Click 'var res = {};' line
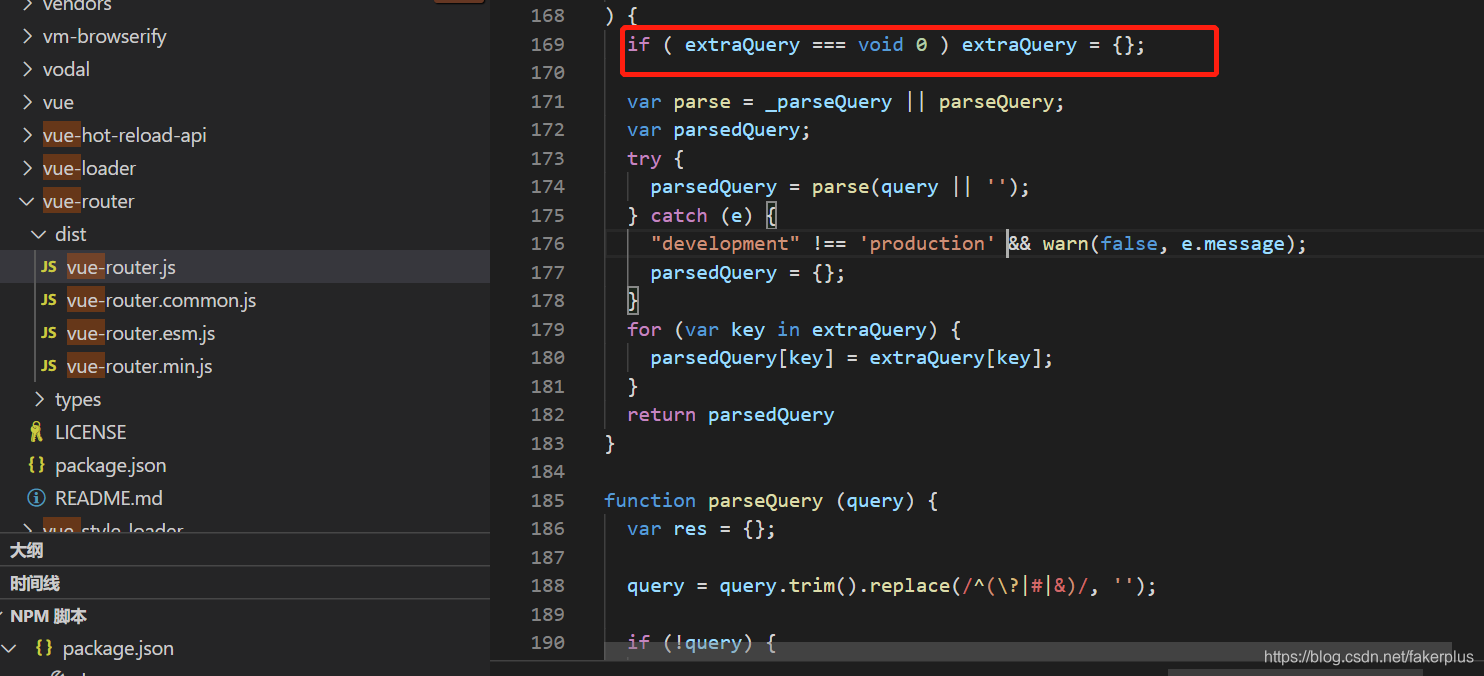Image resolution: width=1484 pixels, height=676 pixels. click(x=701, y=529)
